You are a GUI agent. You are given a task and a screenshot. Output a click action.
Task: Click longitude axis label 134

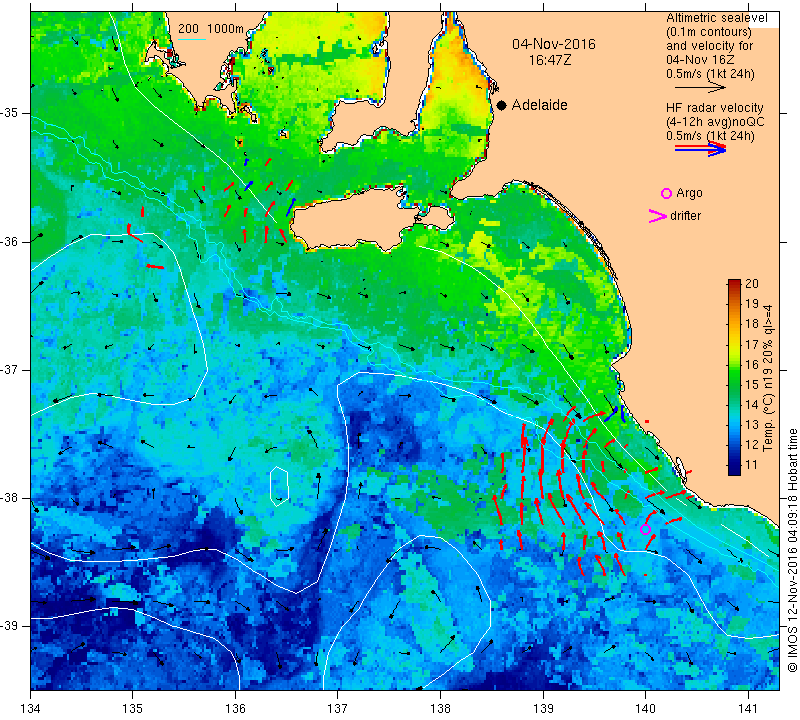point(31,709)
